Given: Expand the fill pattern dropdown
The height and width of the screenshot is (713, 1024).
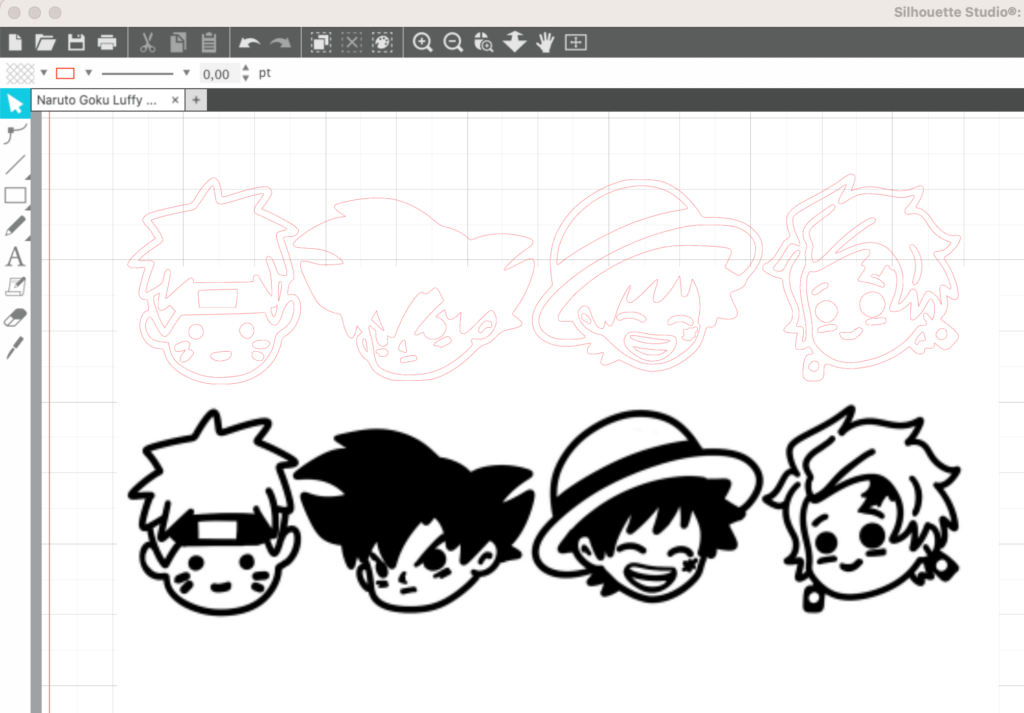Looking at the screenshot, I should tap(44, 73).
